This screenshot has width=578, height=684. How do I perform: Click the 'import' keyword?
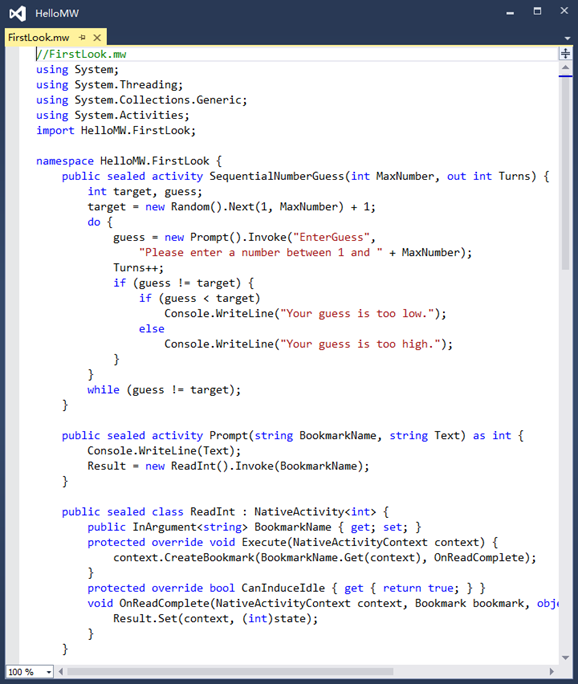click(x=55, y=130)
